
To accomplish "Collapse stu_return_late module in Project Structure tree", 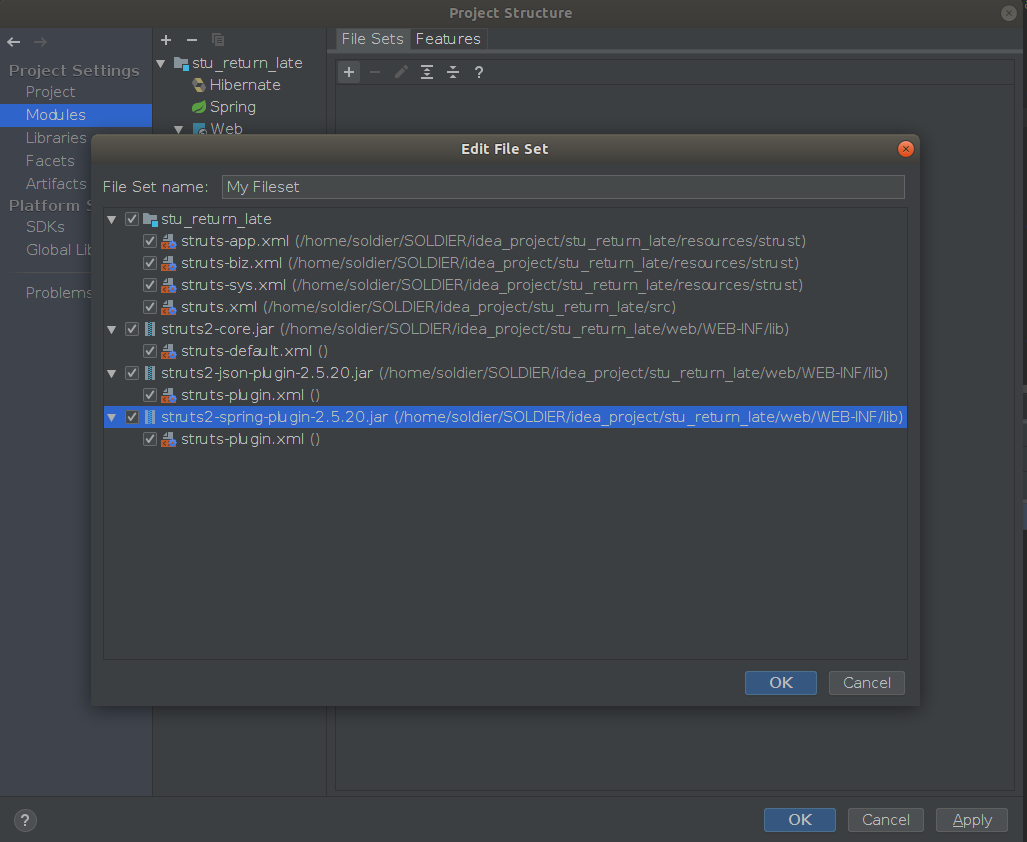I will click(x=160, y=64).
